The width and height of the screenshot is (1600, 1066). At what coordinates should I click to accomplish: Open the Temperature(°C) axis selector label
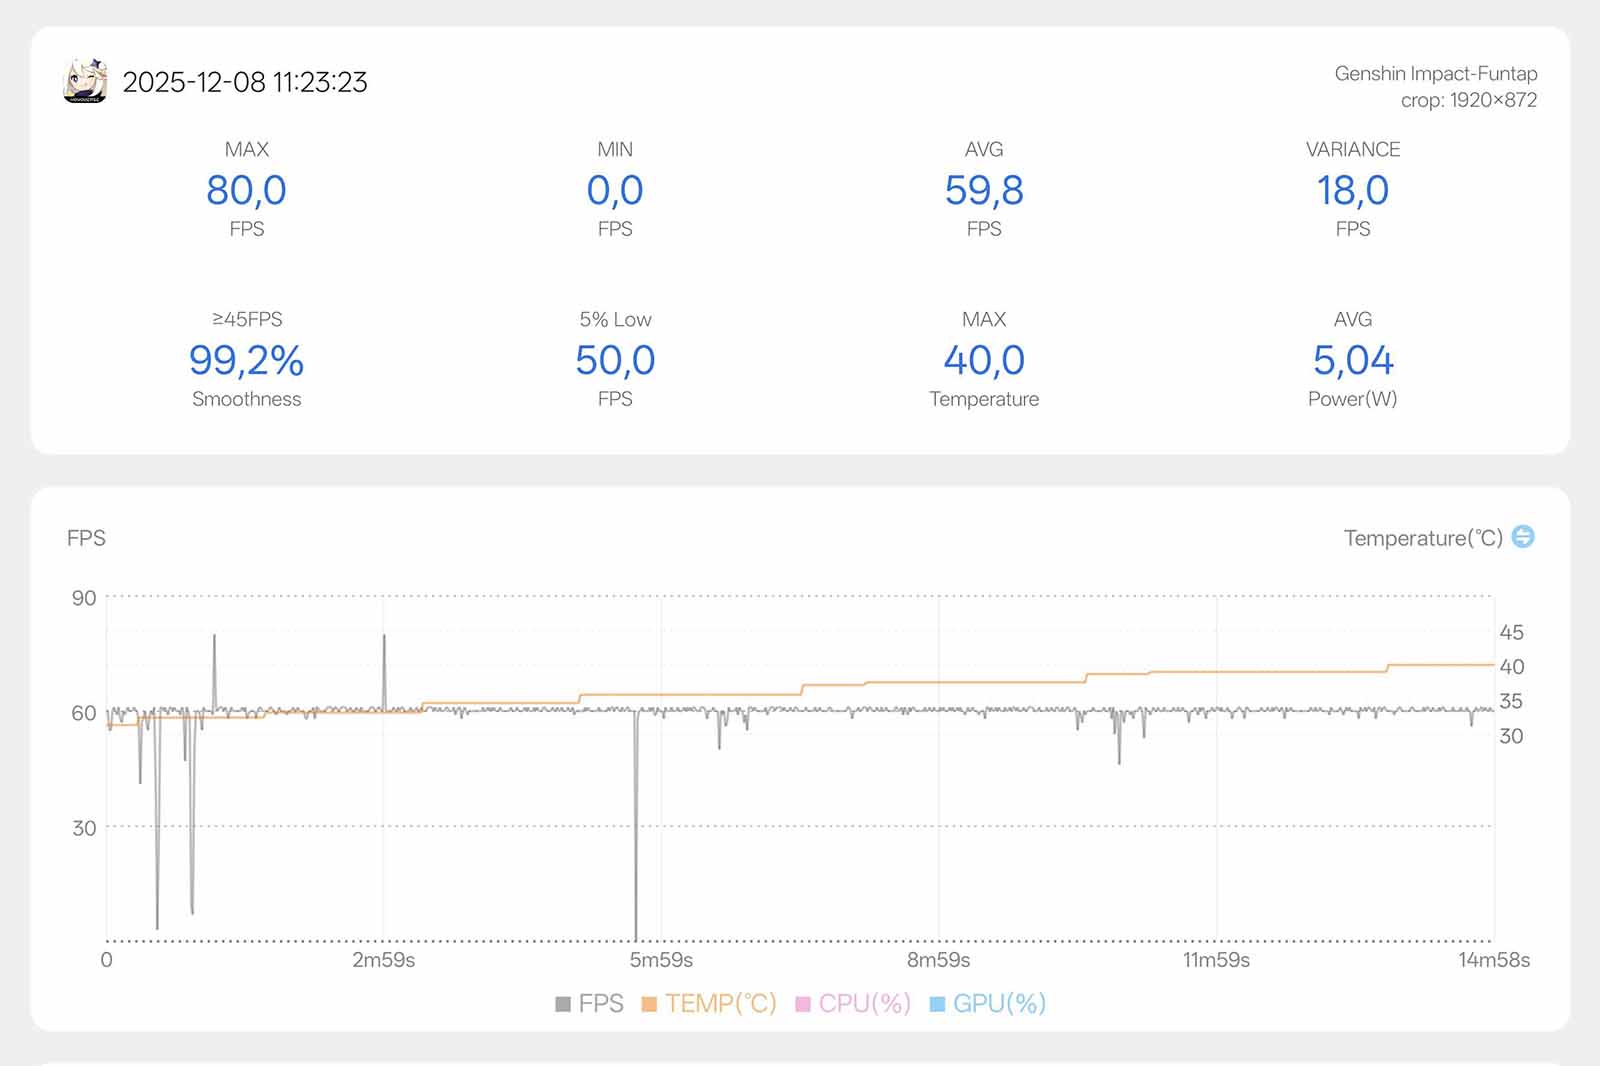1422,538
